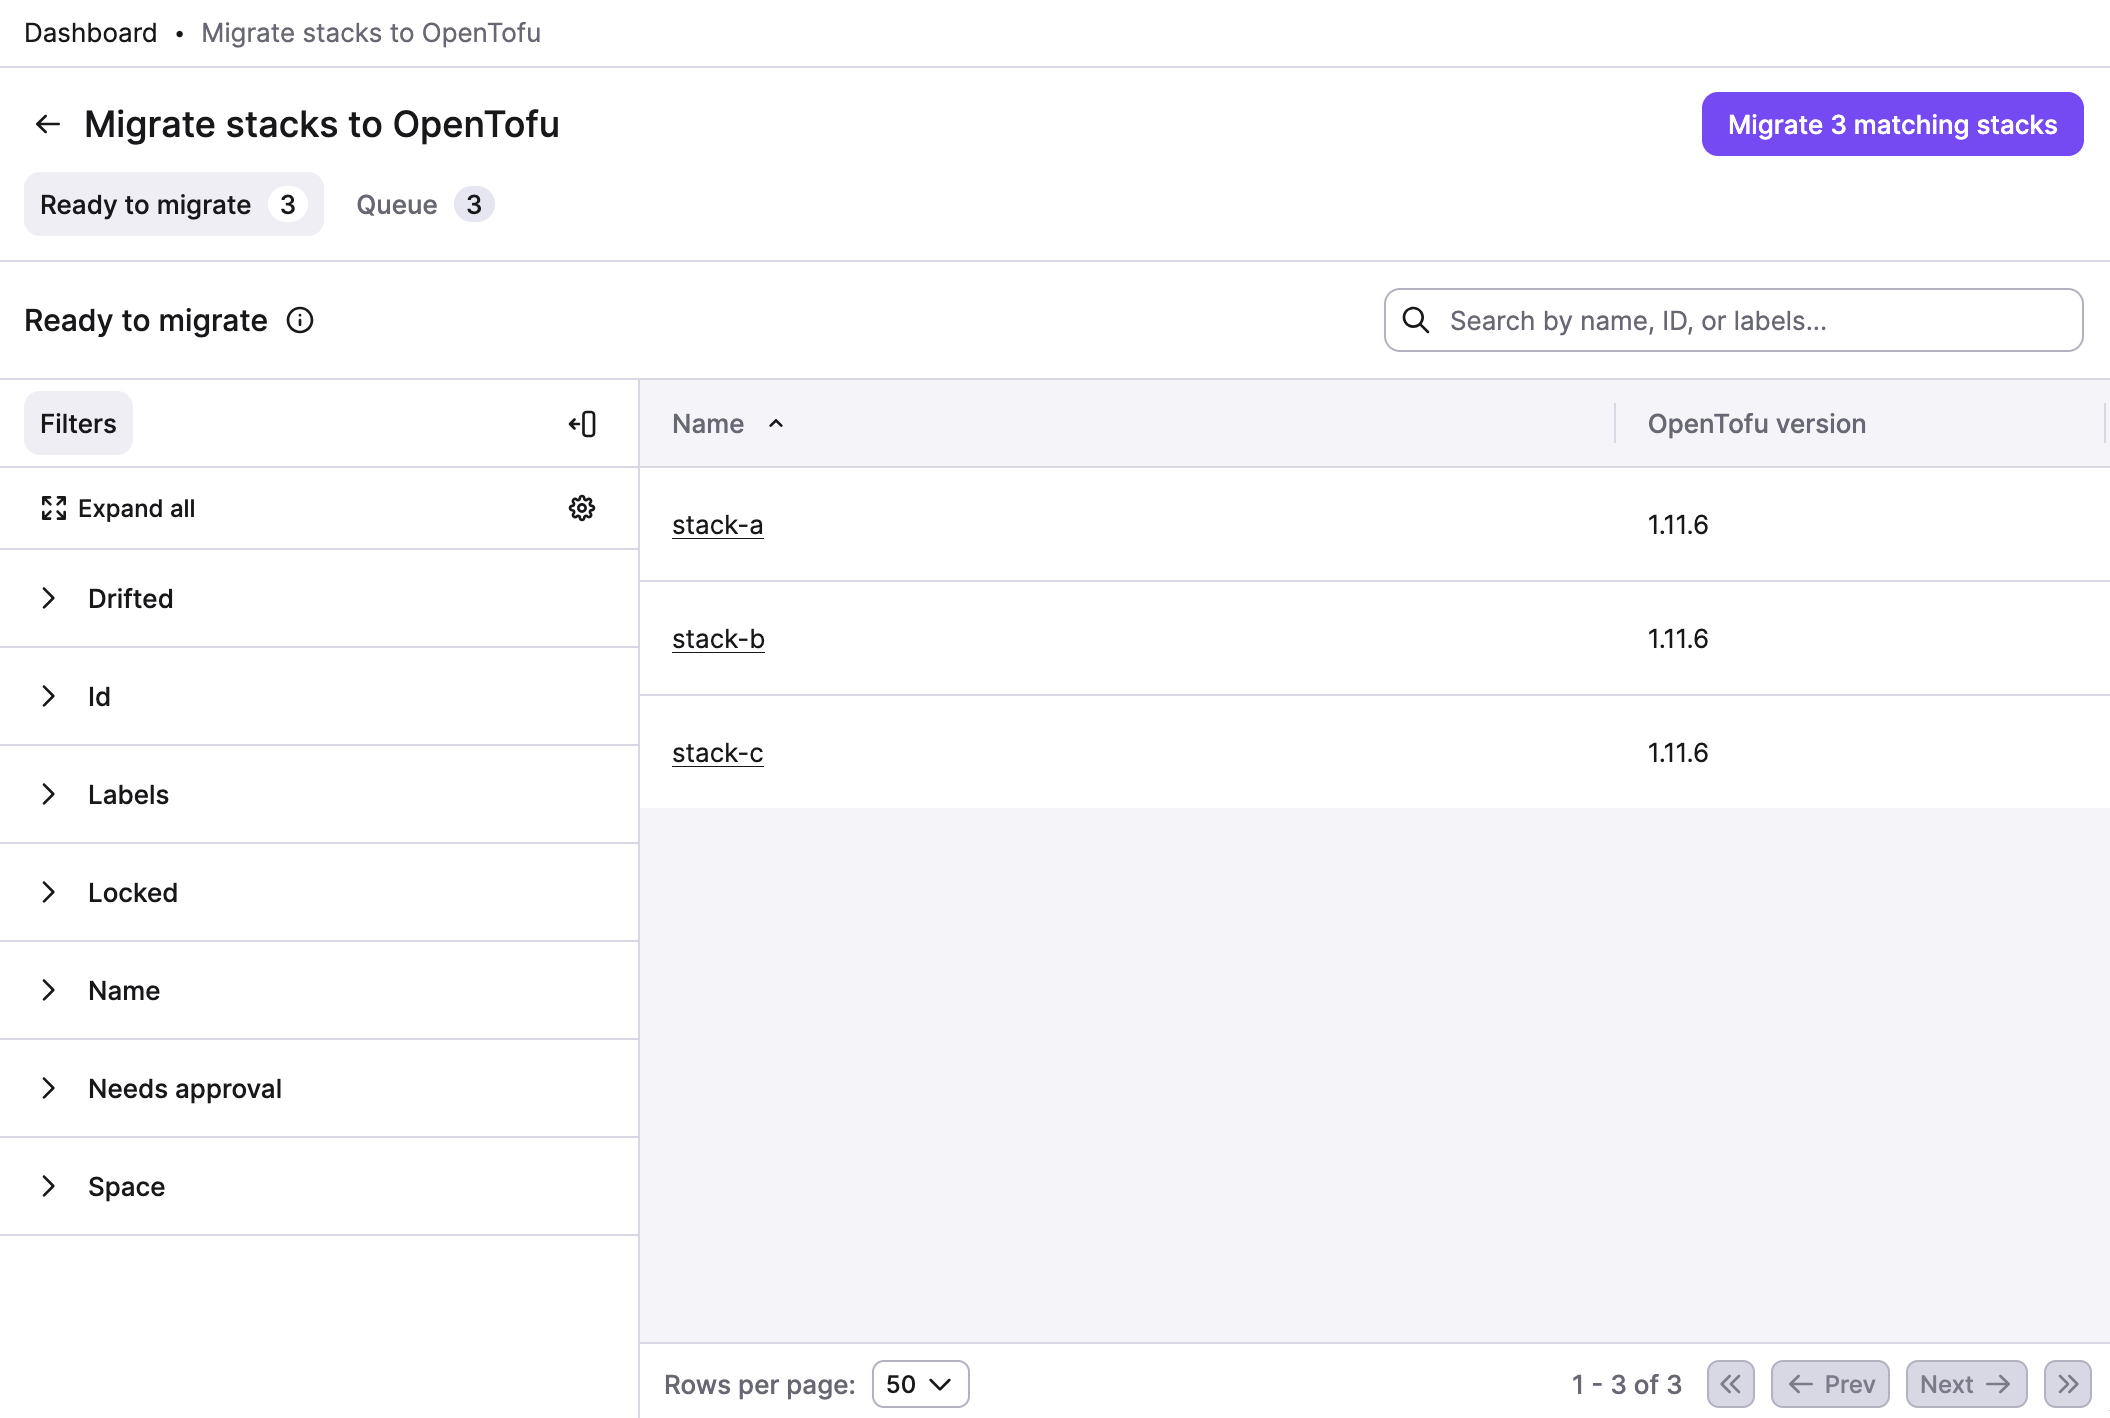Go to Dashboard breadcrumb
Viewport: 2110px width, 1418px height.
90,33
